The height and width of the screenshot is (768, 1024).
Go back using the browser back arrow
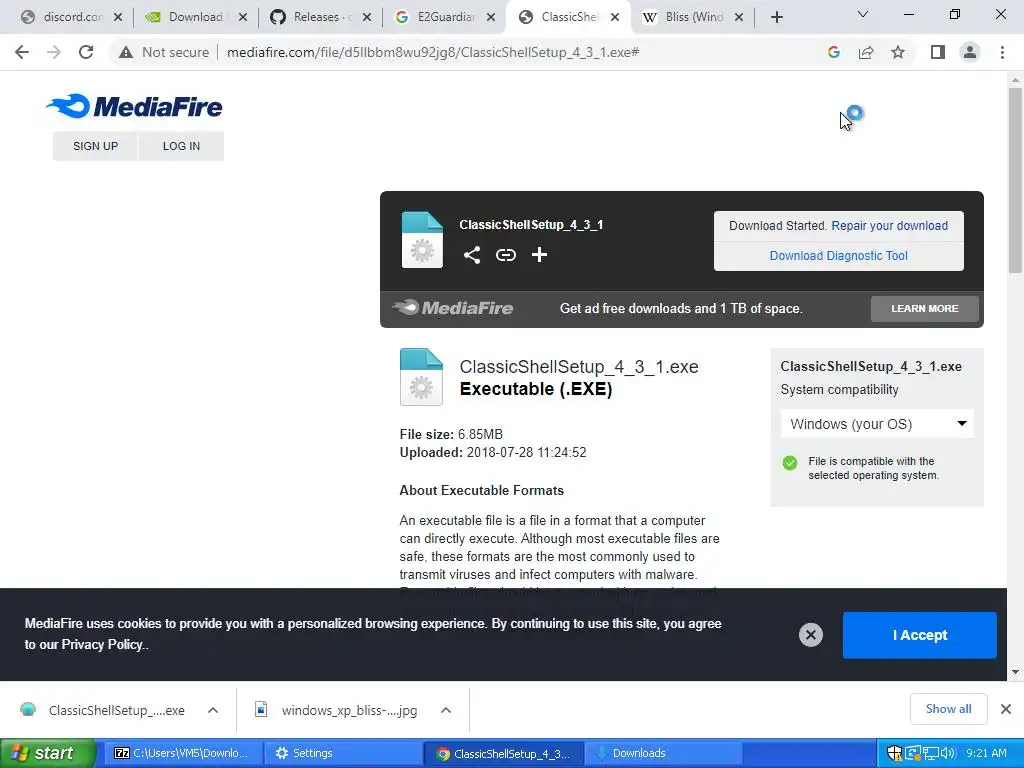[22, 52]
